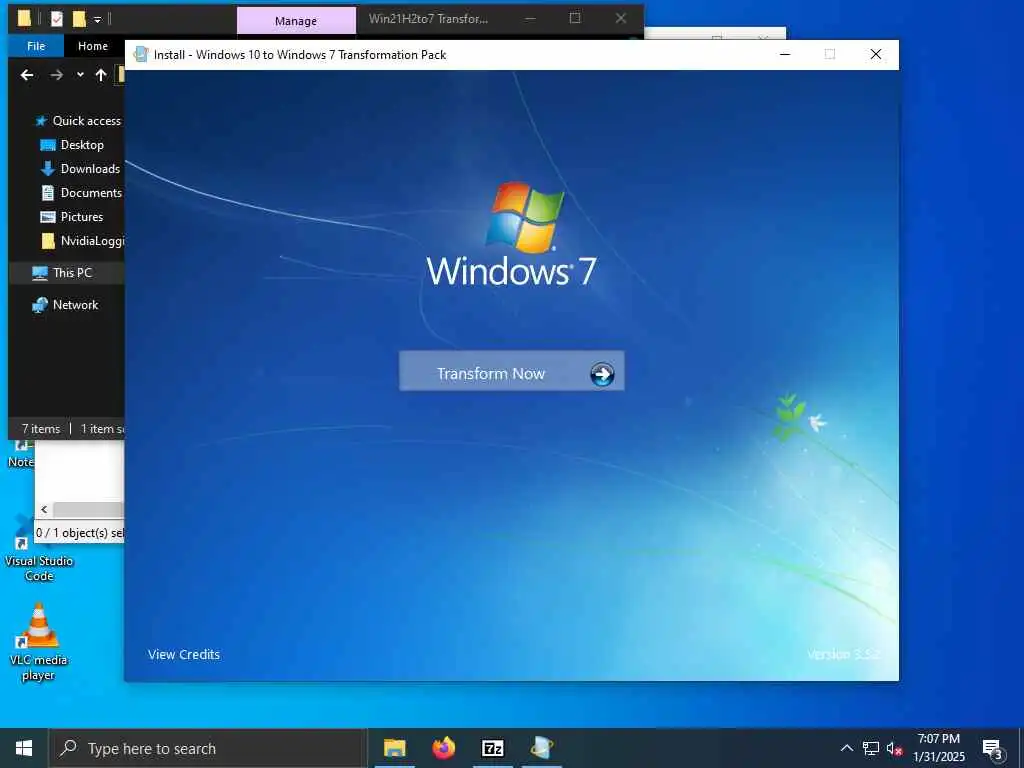Switch to the Home ribbon tab in Explorer

(93, 46)
